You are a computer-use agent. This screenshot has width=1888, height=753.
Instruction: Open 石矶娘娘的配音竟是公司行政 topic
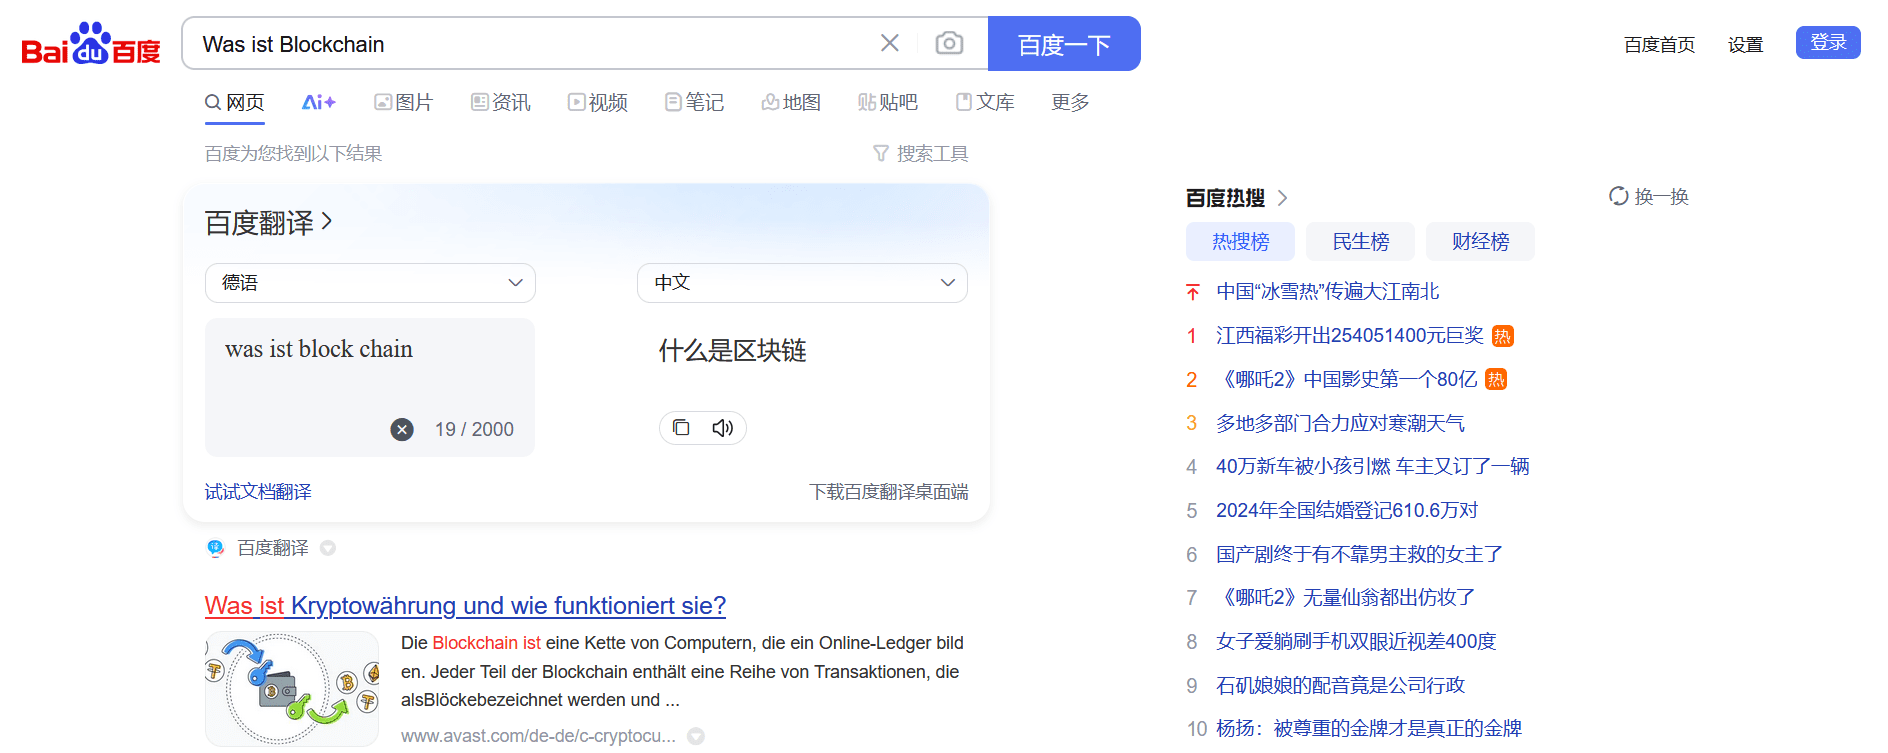pyautogui.click(x=1340, y=685)
